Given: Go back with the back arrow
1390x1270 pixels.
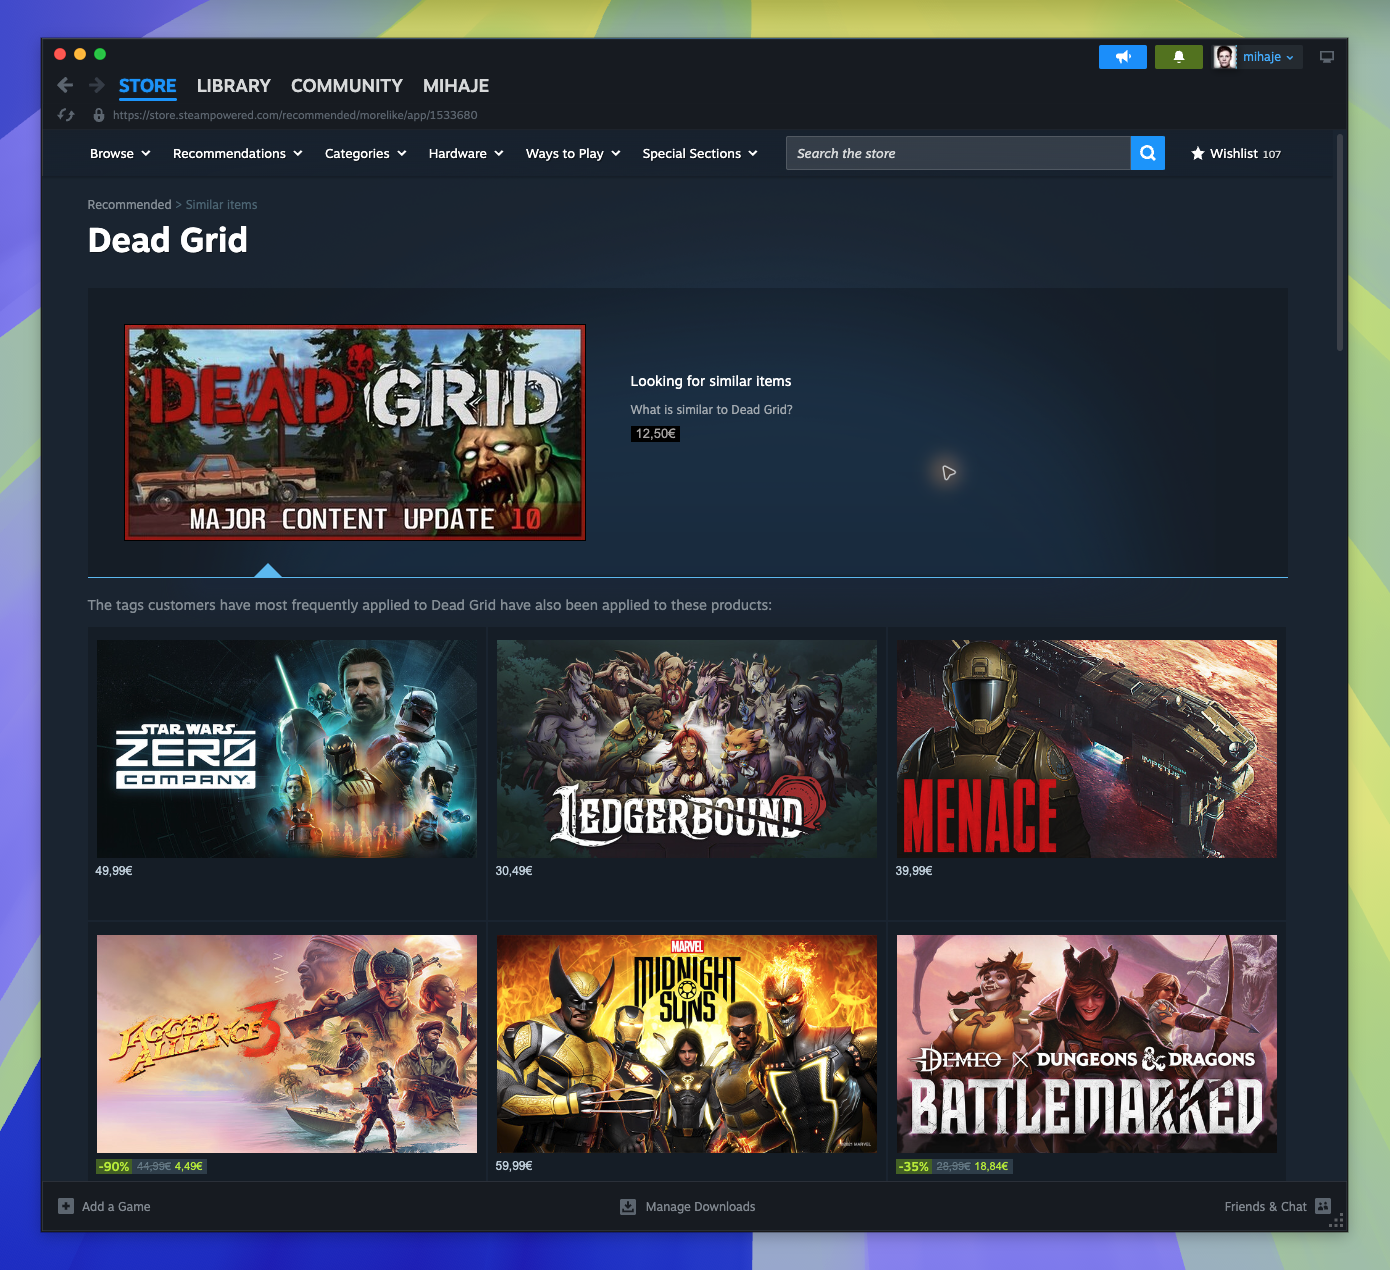Looking at the screenshot, I should point(65,85).
